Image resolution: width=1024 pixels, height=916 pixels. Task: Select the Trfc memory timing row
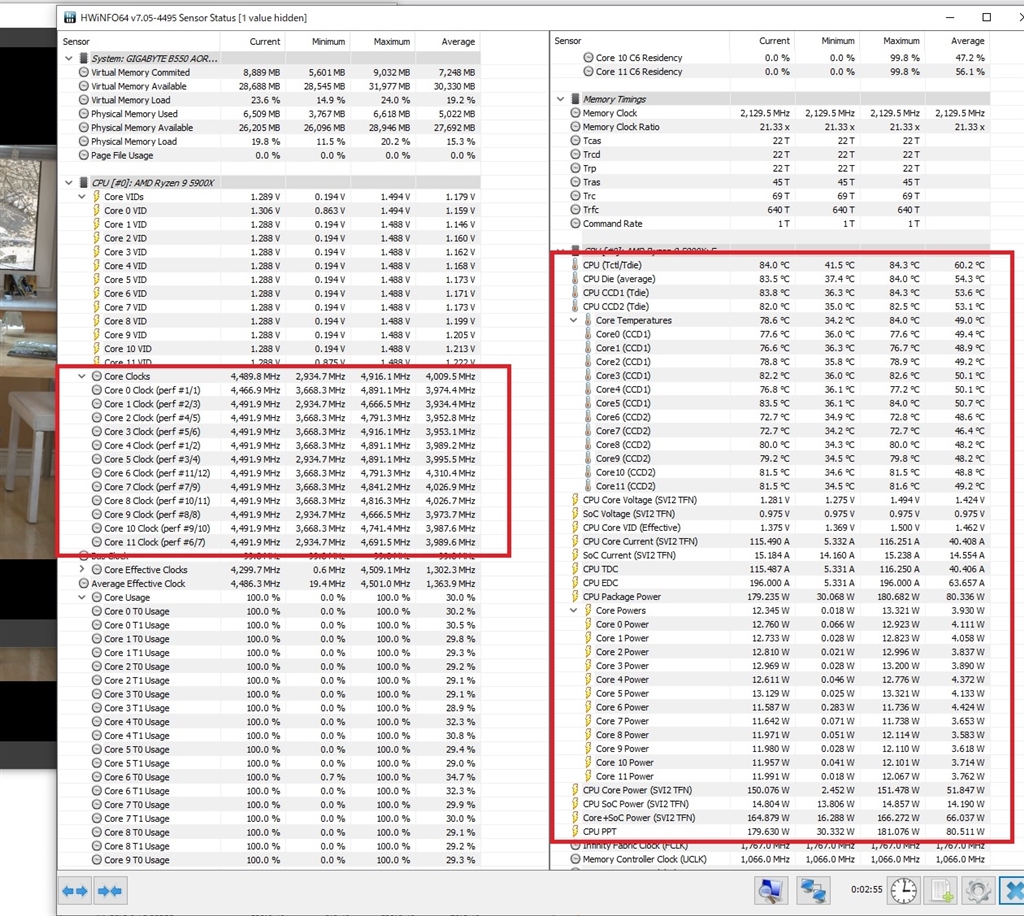click(x=771, y=210)
